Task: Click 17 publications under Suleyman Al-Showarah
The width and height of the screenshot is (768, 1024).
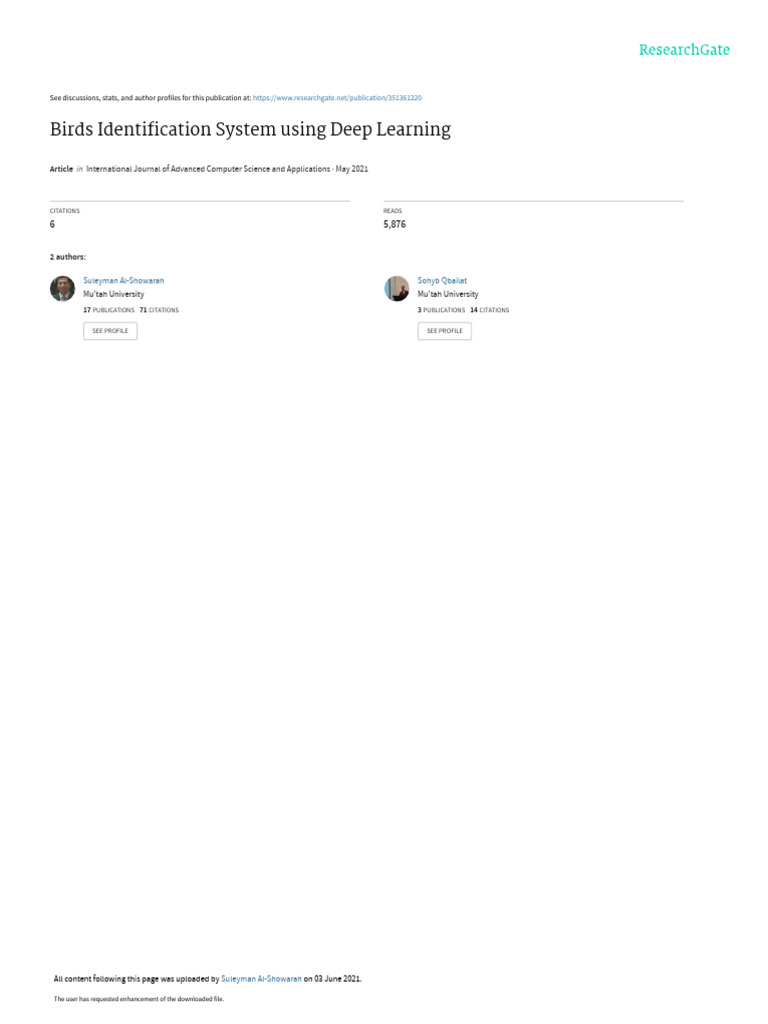Action: pos(108,310)
